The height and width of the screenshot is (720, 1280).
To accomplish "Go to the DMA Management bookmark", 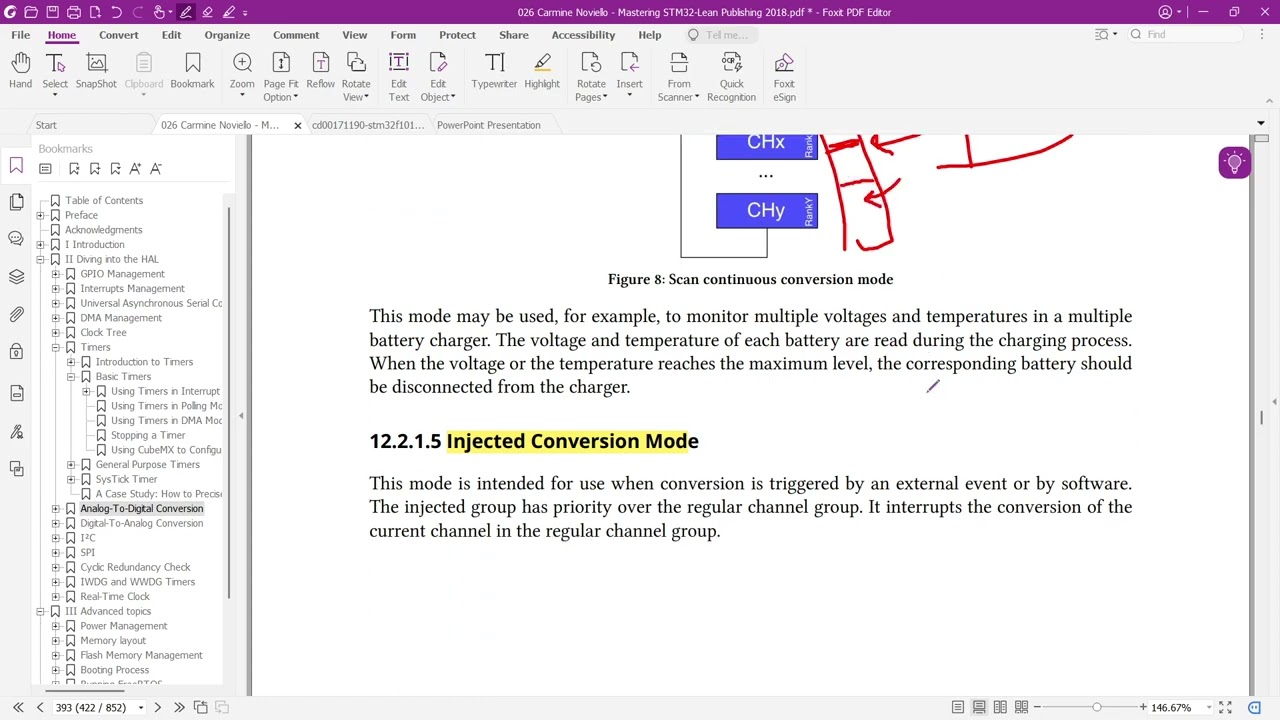I will (120, 318).
